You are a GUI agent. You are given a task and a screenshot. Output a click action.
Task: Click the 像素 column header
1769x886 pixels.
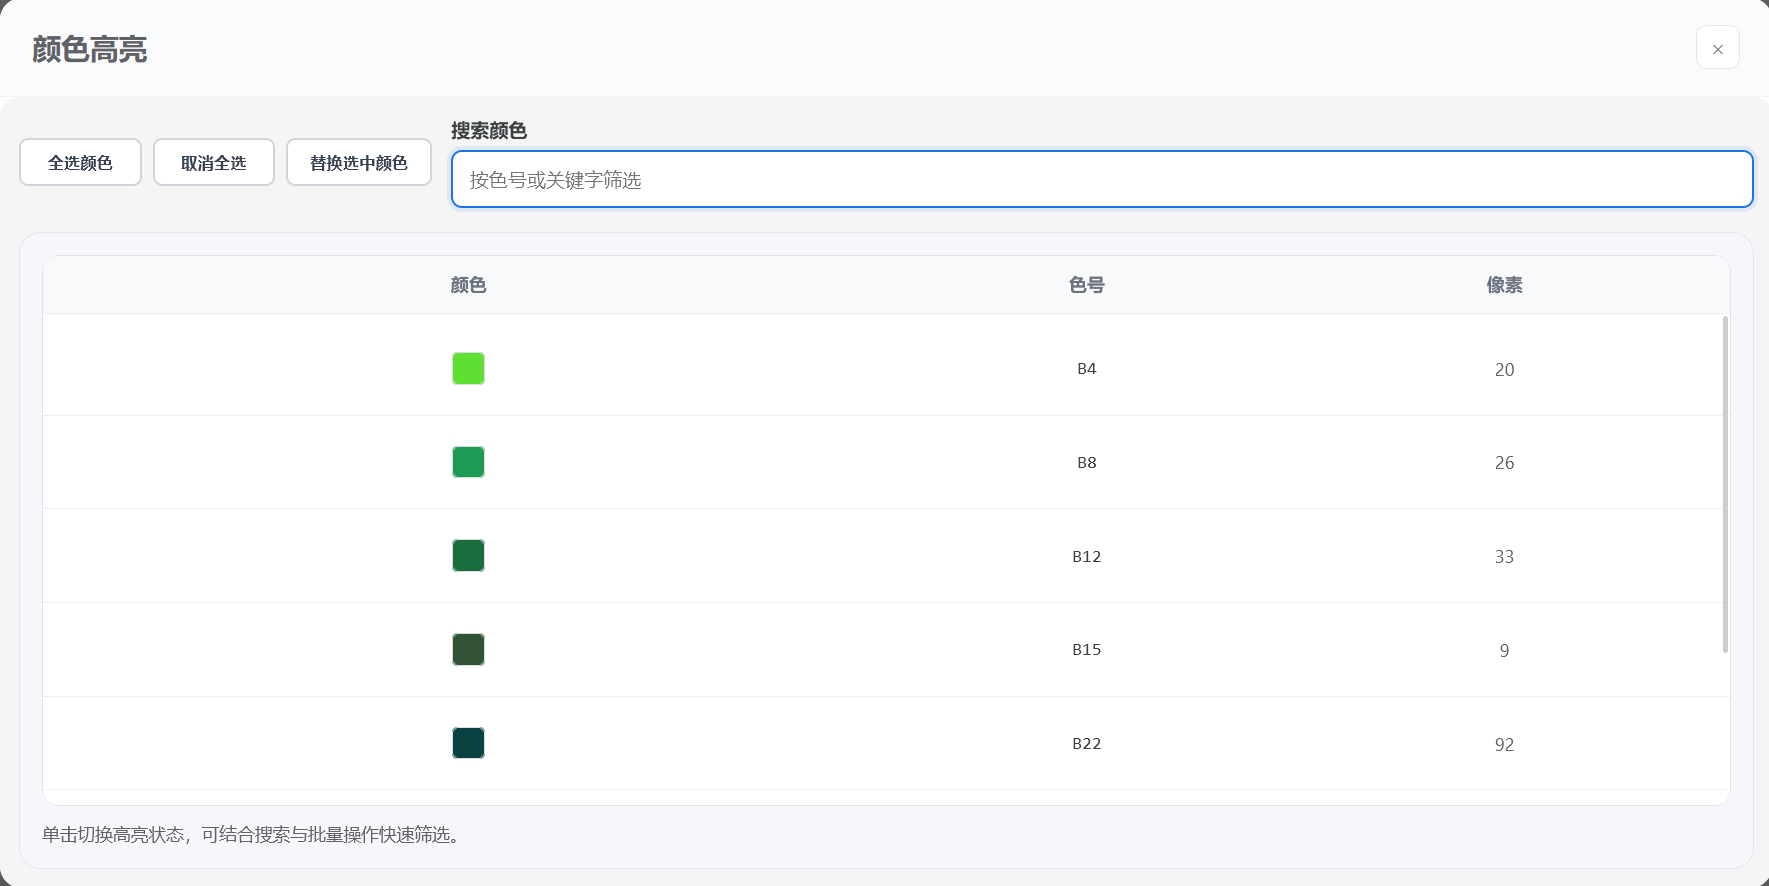[x=1504, y=285]
